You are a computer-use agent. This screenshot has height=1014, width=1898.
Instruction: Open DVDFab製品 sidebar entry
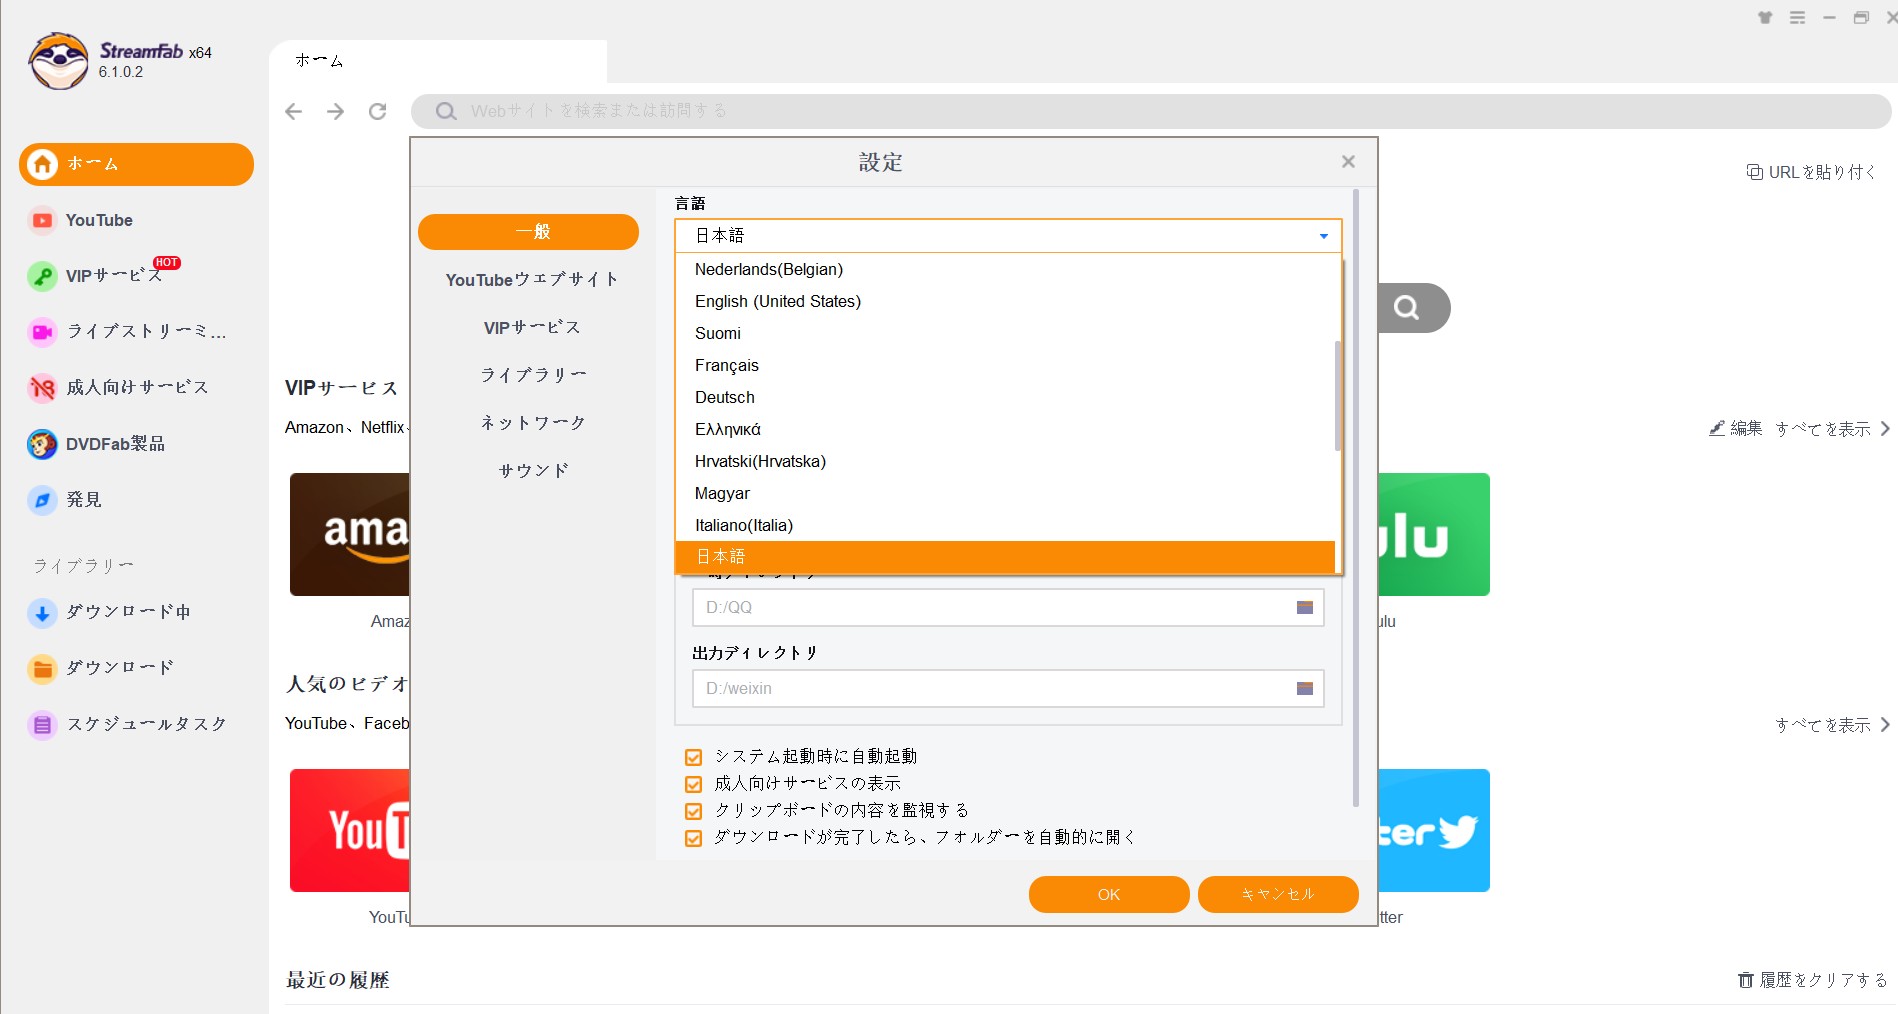[x=97, y=443]
